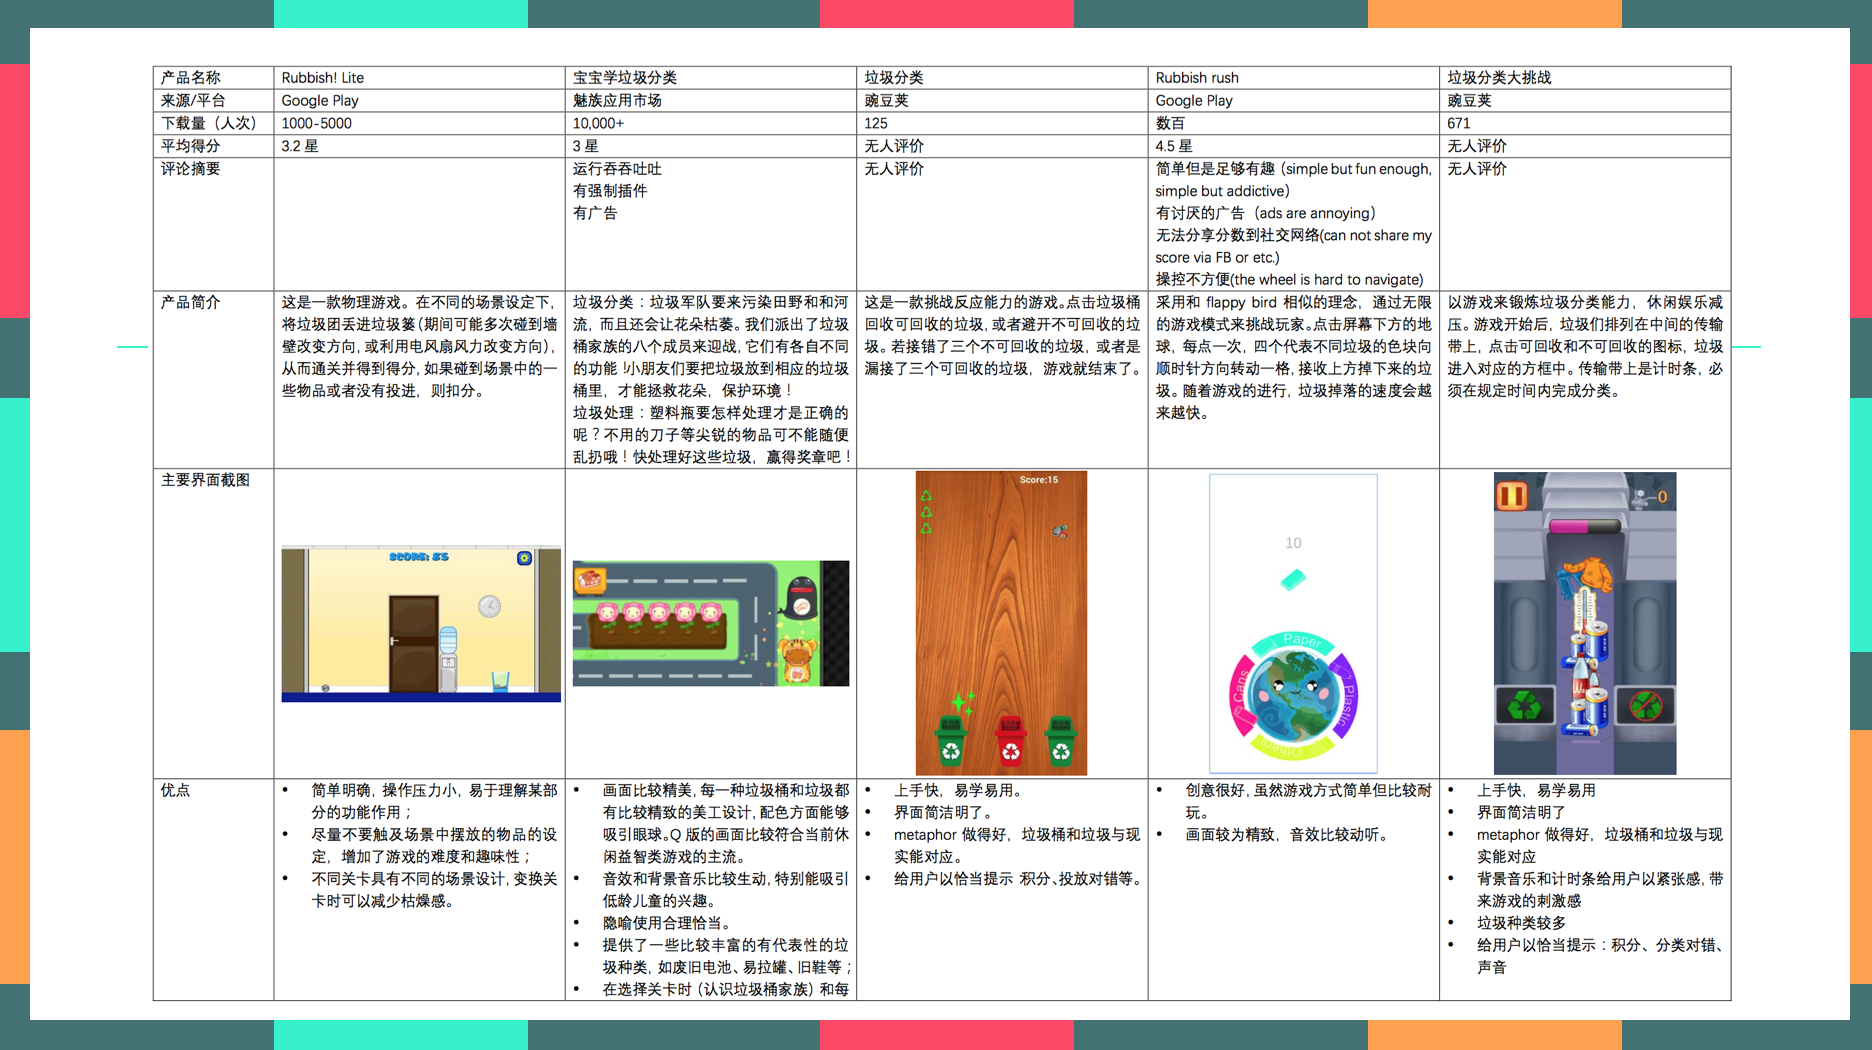Click the Rubbish rush globe screenshot
The width and height of the screenshot is (1872, 1050).
coord(1293,623)
